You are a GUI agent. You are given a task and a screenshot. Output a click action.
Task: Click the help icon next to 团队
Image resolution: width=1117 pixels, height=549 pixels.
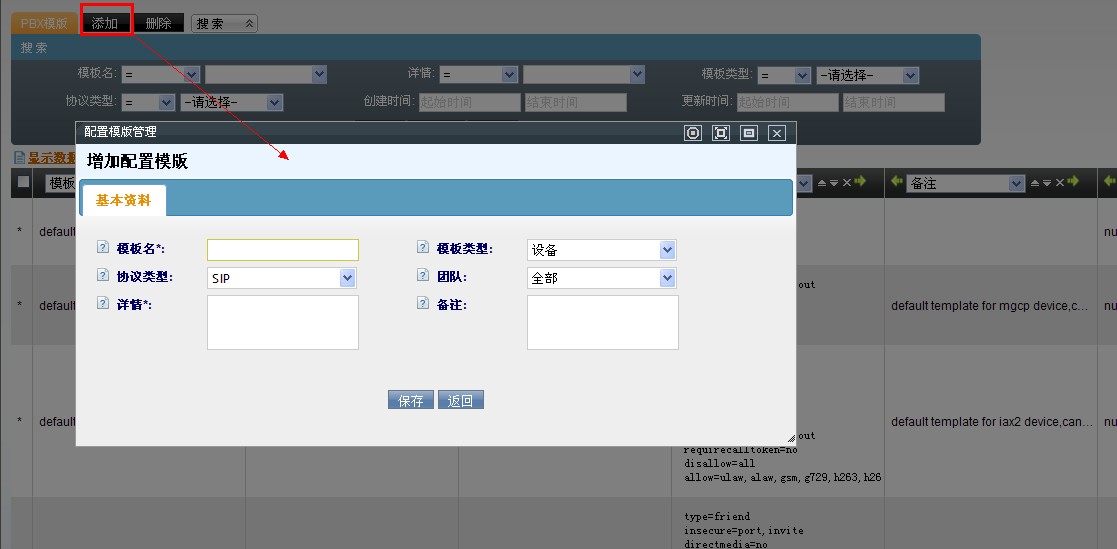pyautogui.click(x=423, y=276)
